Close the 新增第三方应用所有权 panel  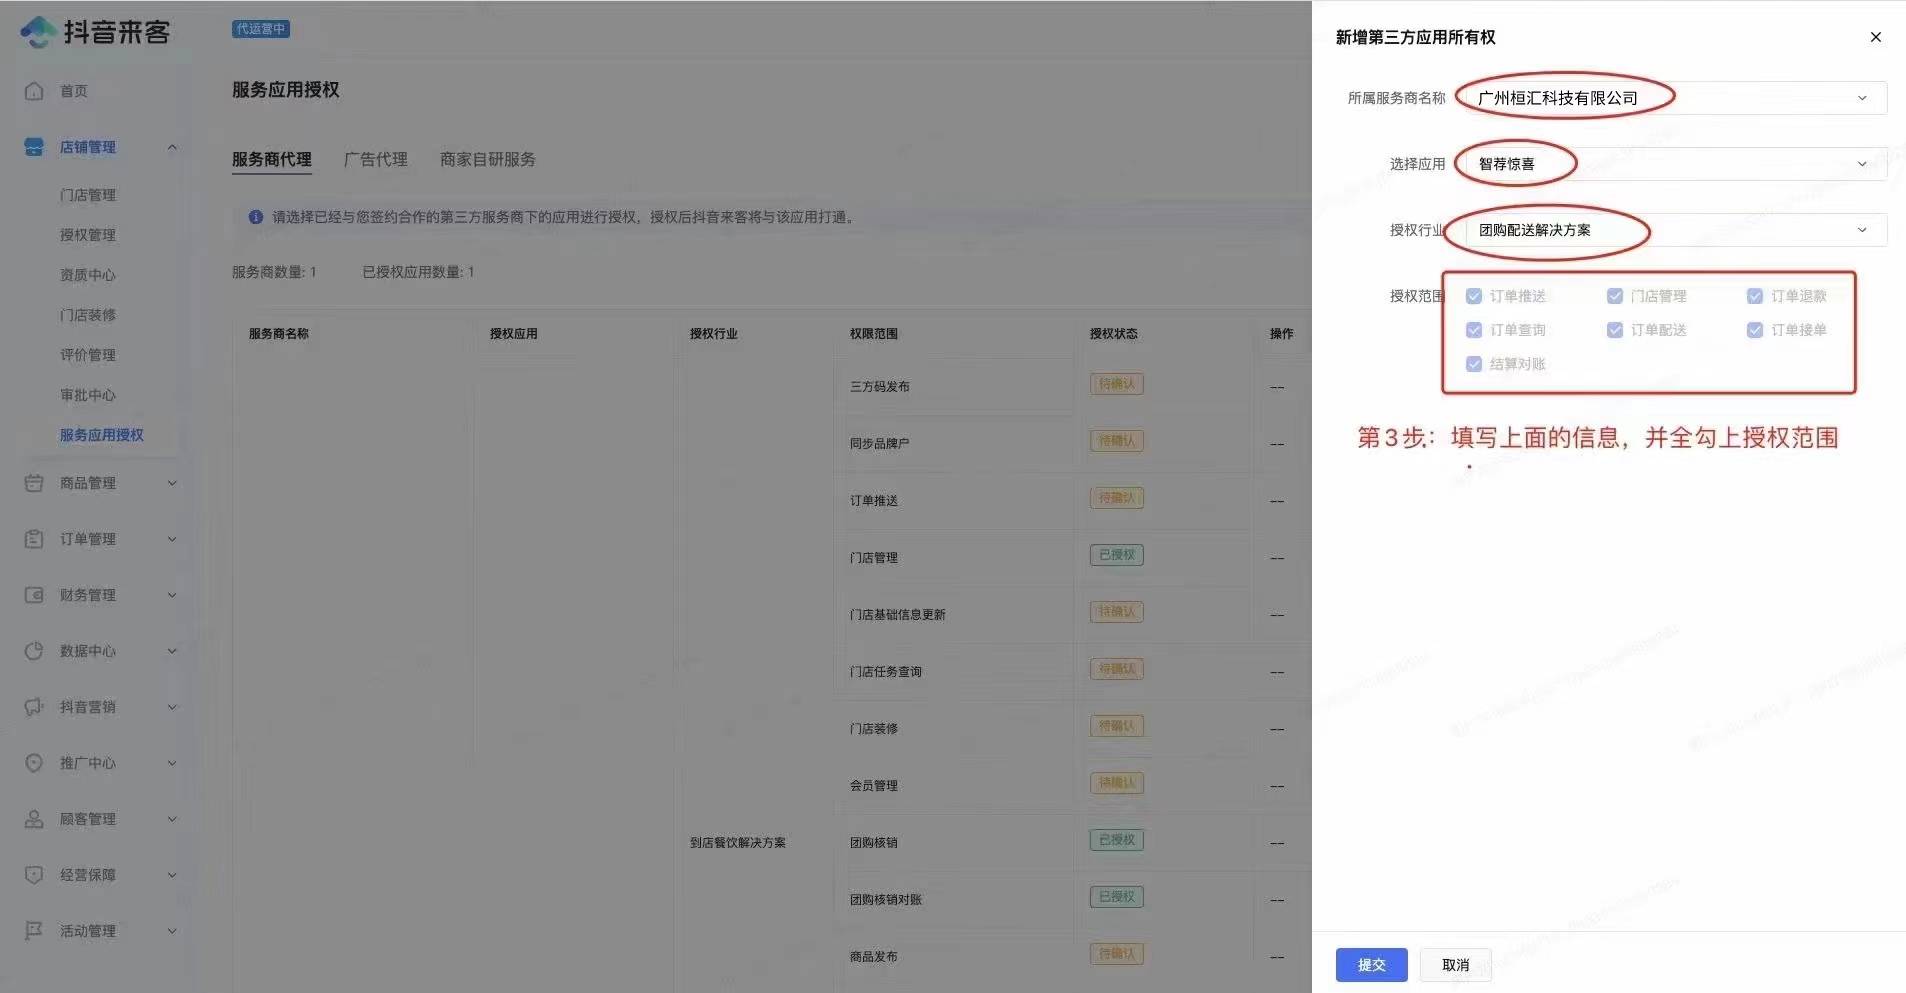click(1875, 37)
